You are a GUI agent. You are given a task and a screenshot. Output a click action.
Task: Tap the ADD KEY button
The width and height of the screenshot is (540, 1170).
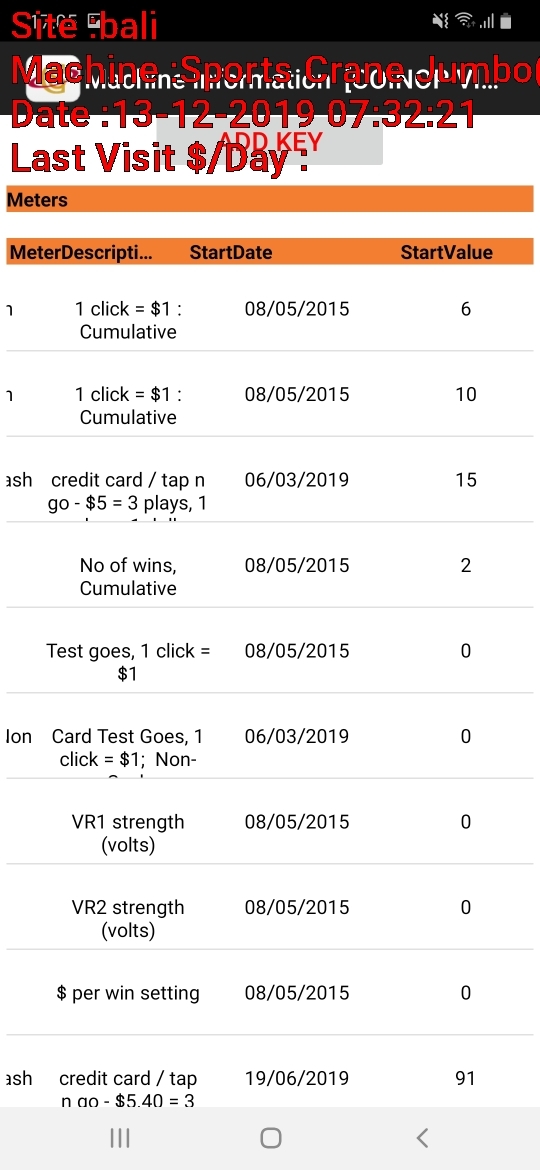click(x=270, y=140)
